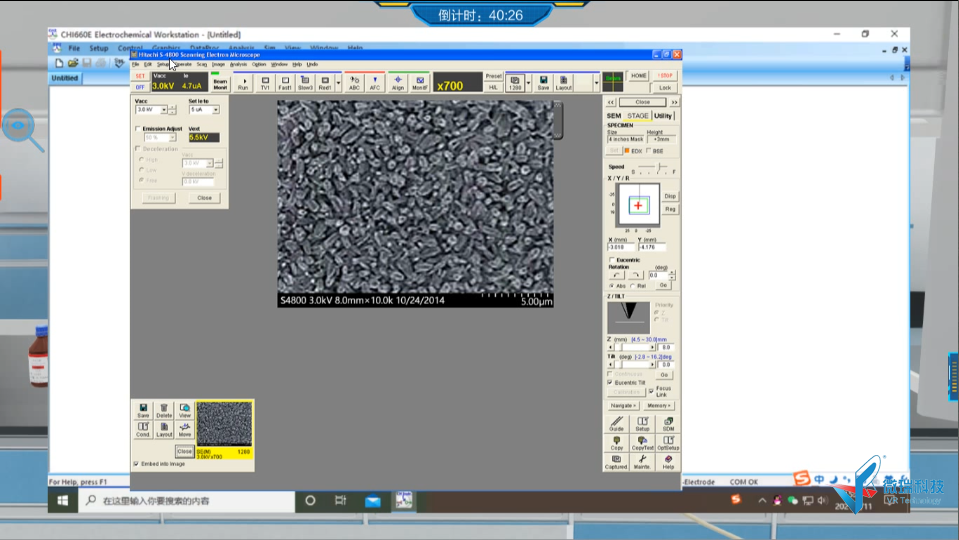Toggle the Emission Adjust checkbox

point(138,128)
